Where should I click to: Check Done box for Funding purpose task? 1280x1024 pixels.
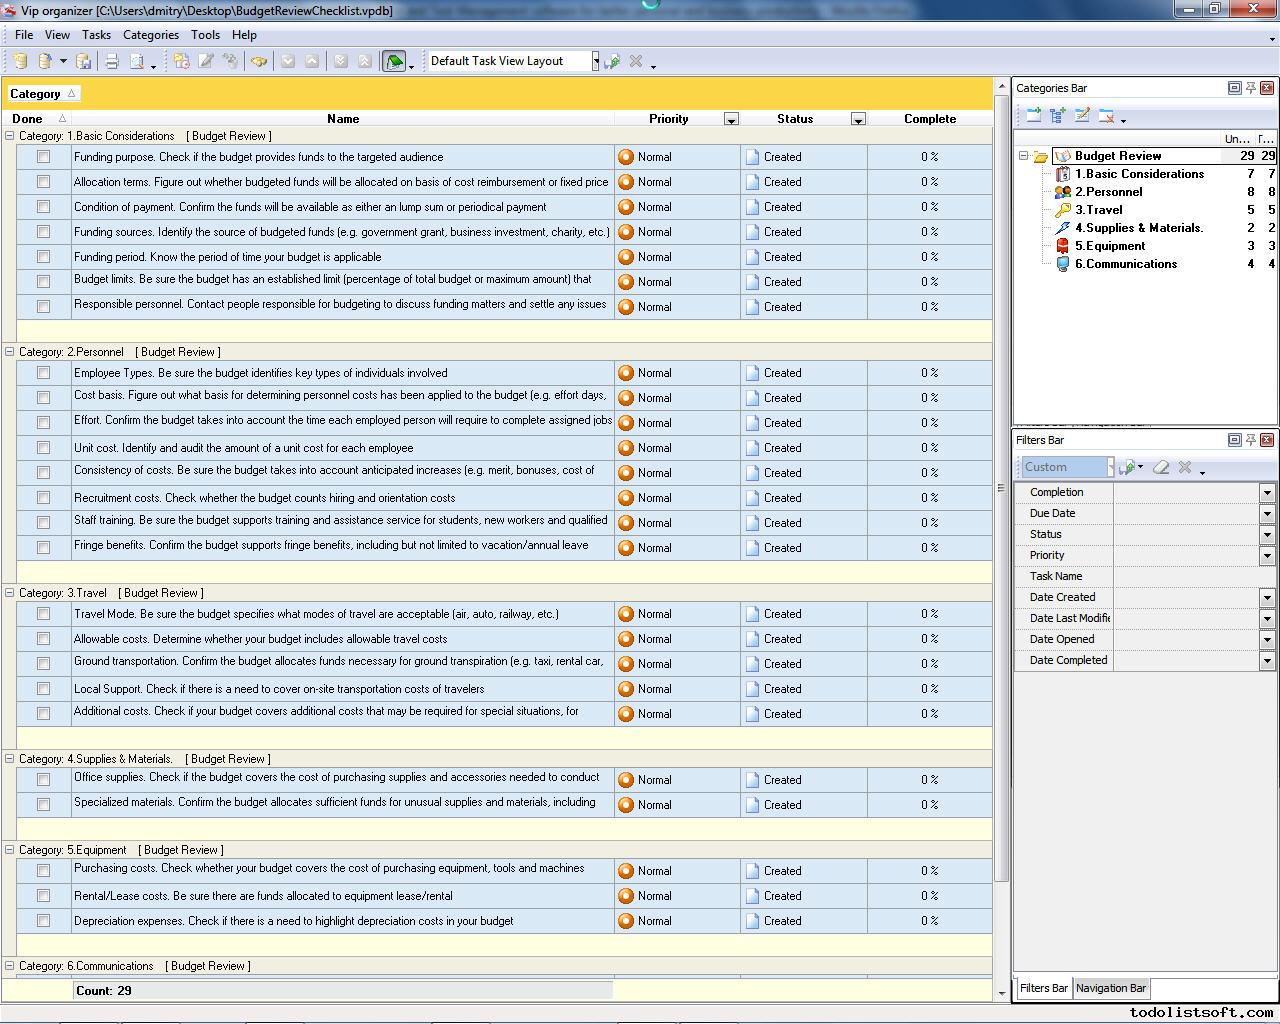point(43,157)
